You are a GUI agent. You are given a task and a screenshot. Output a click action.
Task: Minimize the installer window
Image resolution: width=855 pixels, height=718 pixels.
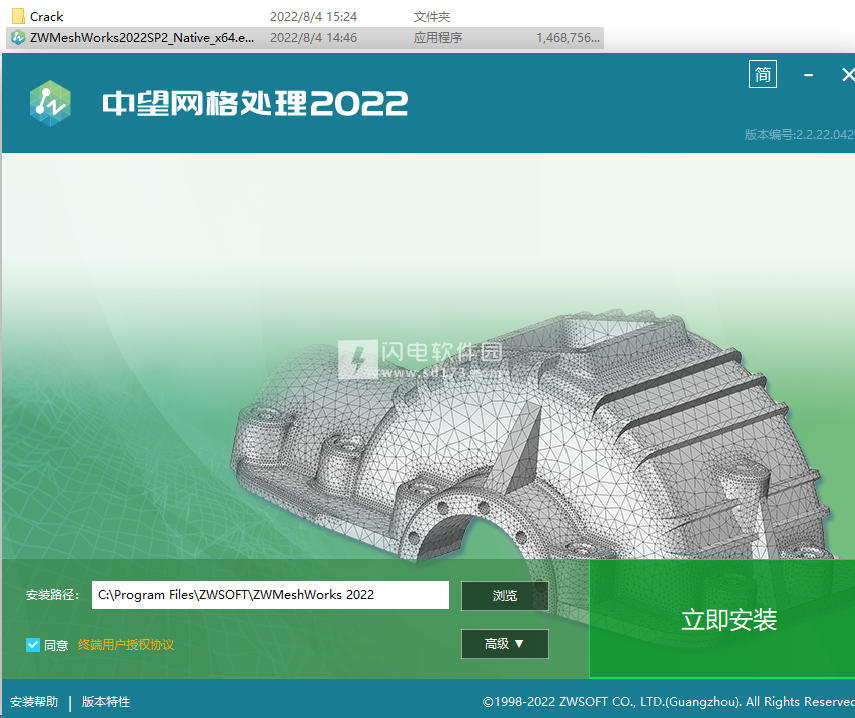(809, 75)
